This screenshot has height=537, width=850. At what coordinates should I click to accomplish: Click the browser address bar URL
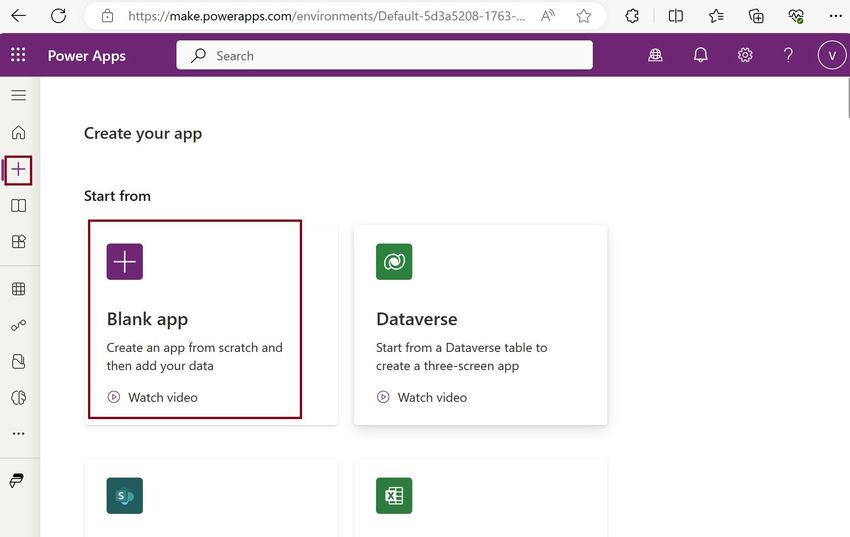pyautogui.click(x=326, y=16)
